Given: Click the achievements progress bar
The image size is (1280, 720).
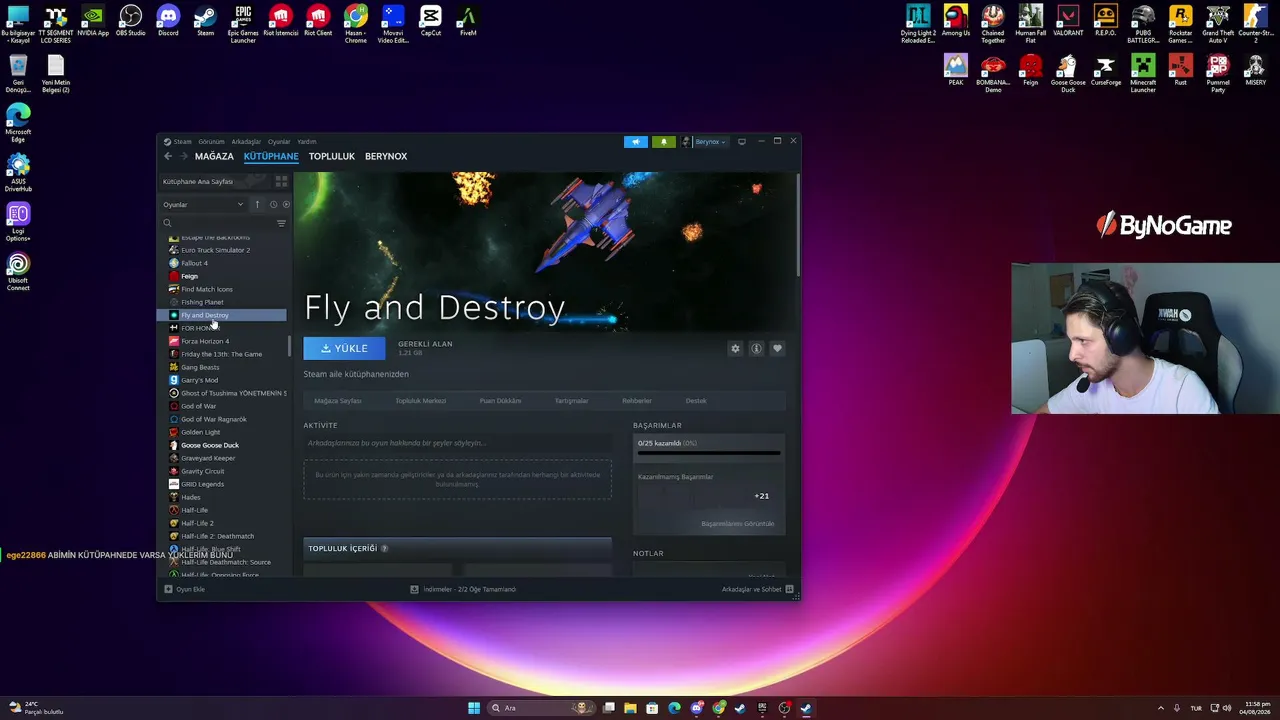Looking at the screenshot, I should [x=709, y=452].
